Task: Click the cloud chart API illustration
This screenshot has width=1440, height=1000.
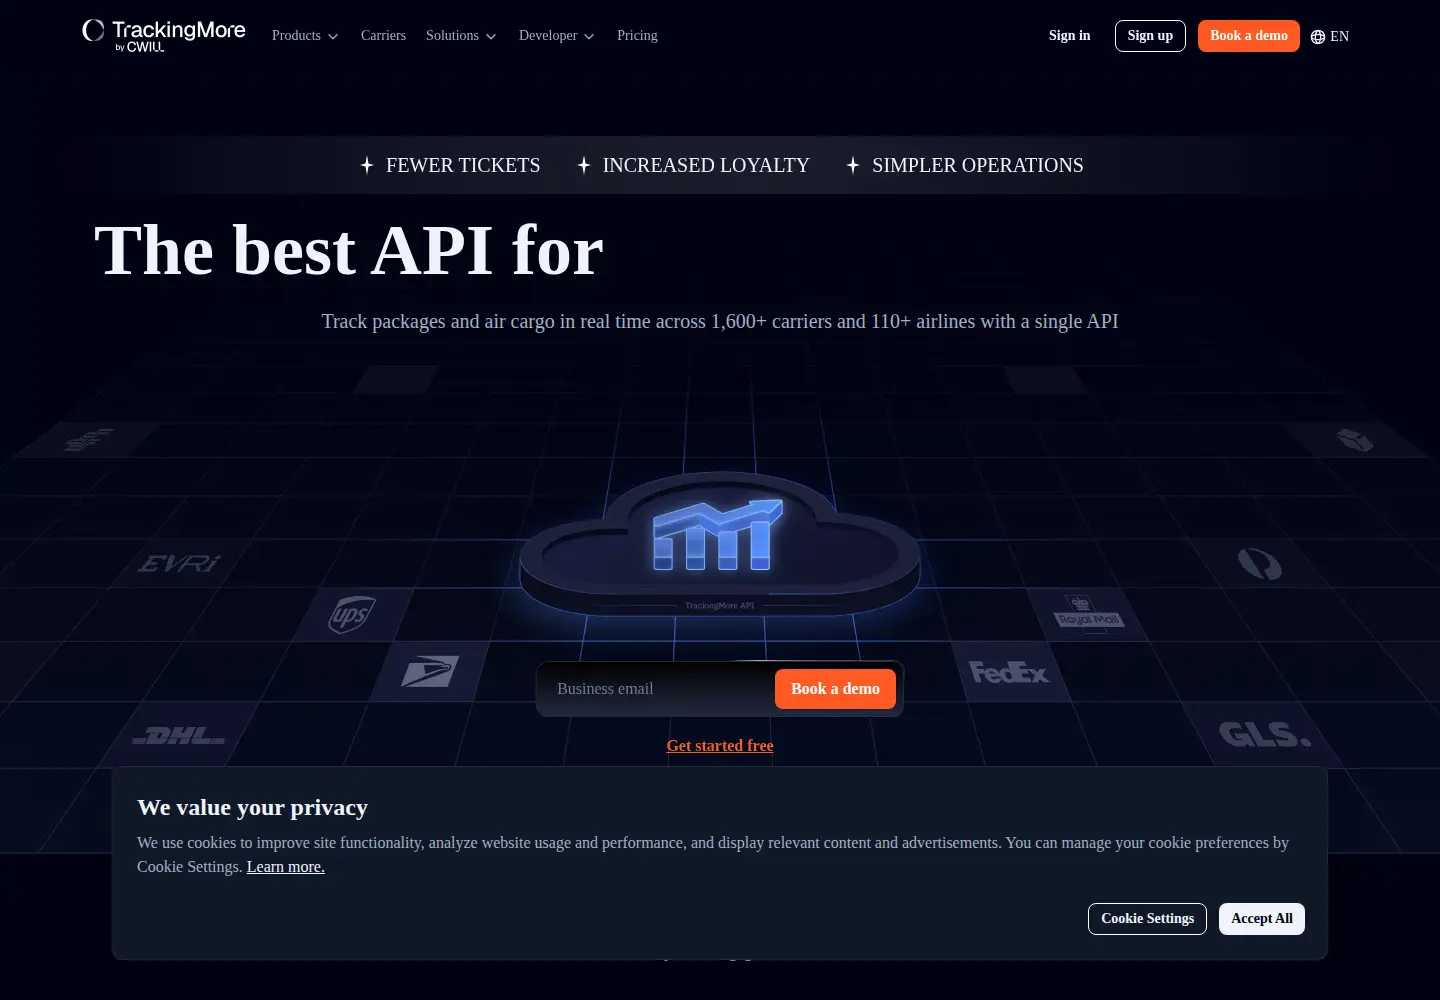Action: pyautogui.click(x=719, y=545)
